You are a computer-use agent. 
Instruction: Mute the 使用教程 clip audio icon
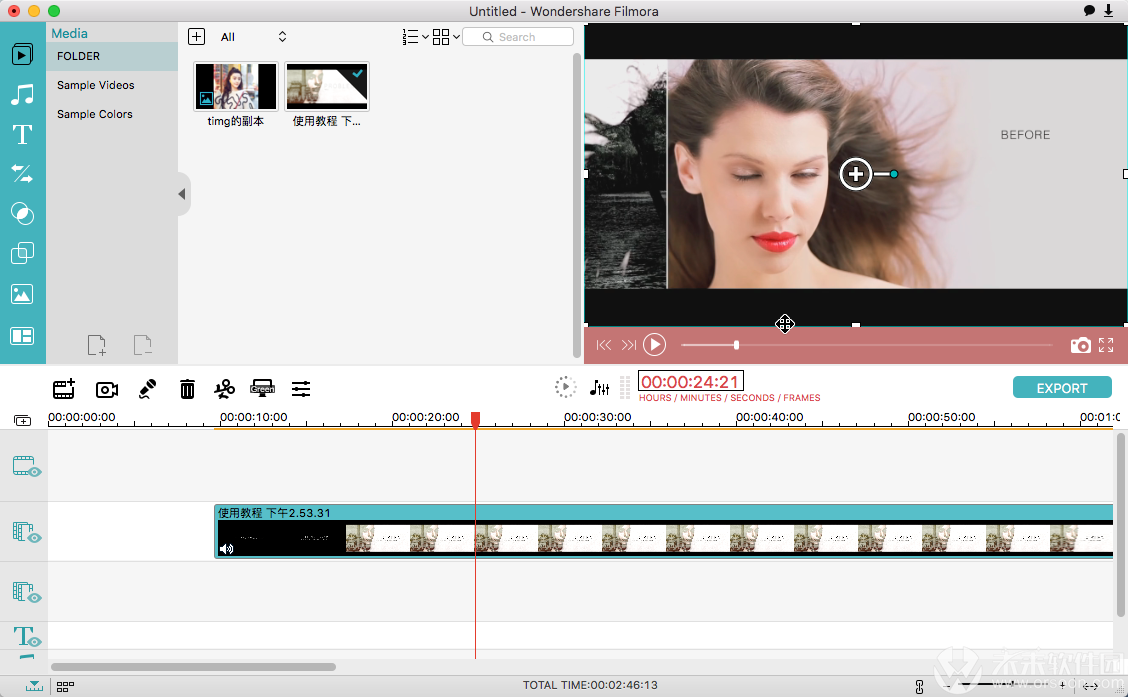pyautogui.click(x=227, y=549)
